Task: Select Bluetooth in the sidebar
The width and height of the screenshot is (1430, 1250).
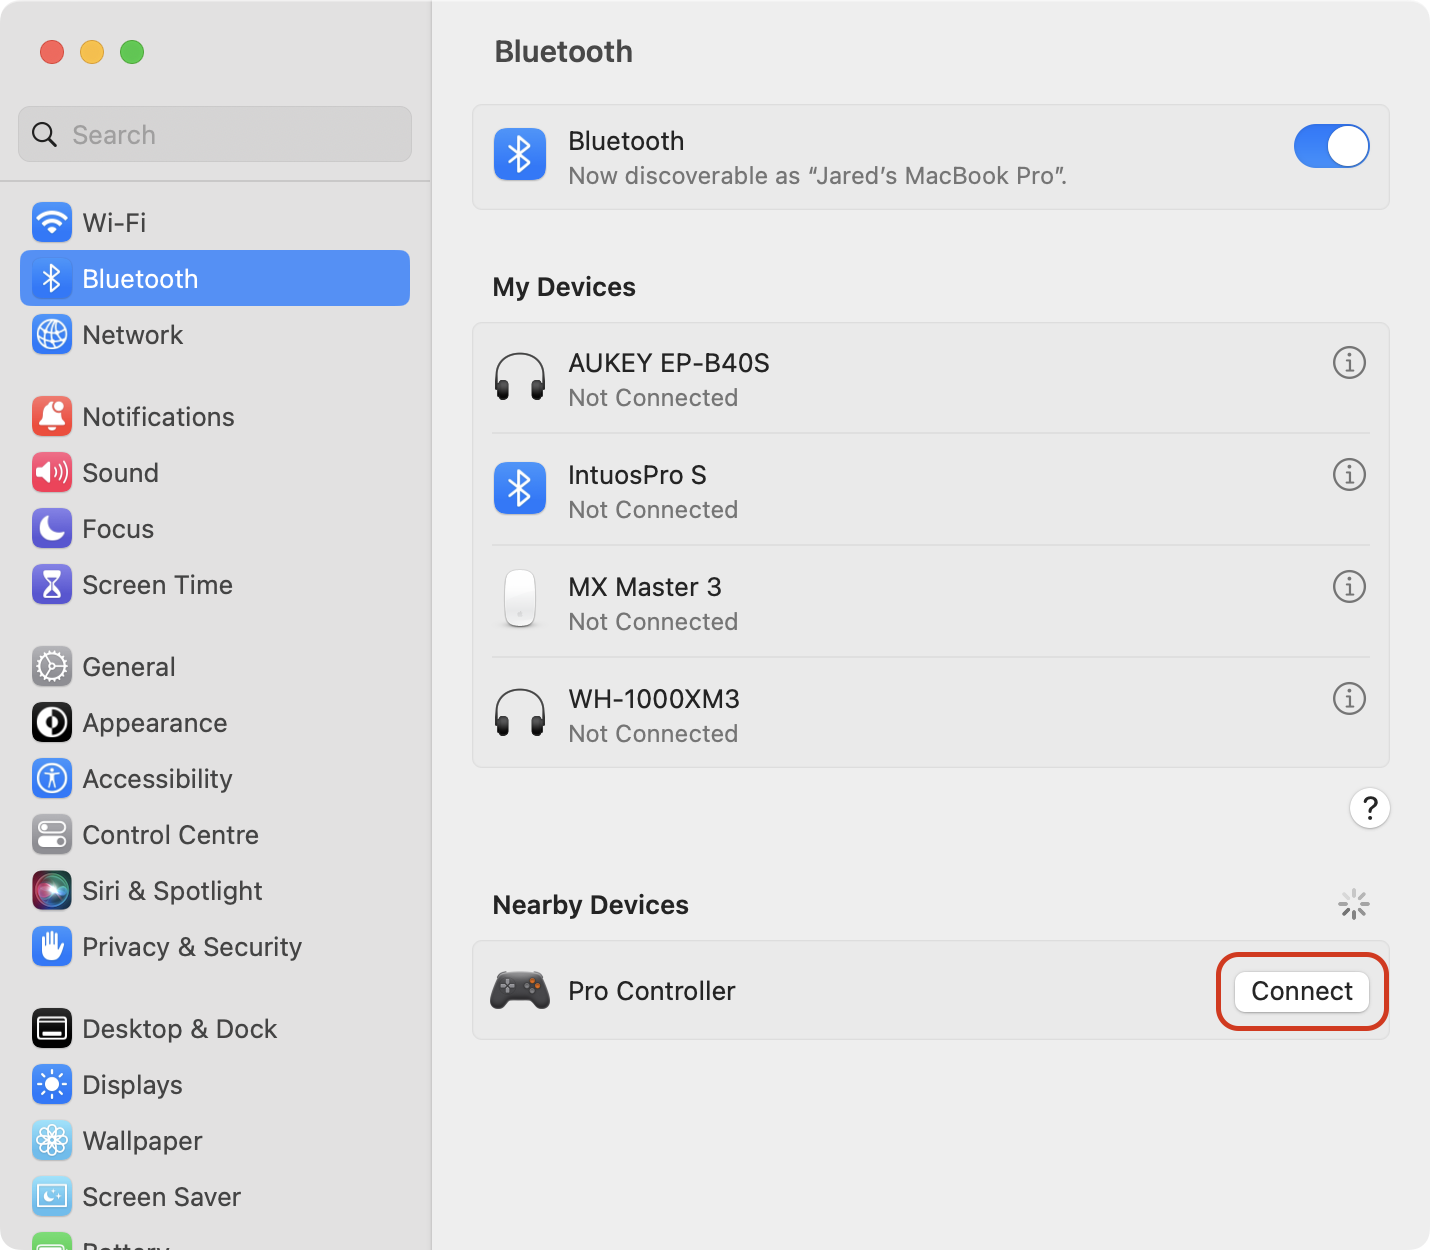Action: [139, 278]
